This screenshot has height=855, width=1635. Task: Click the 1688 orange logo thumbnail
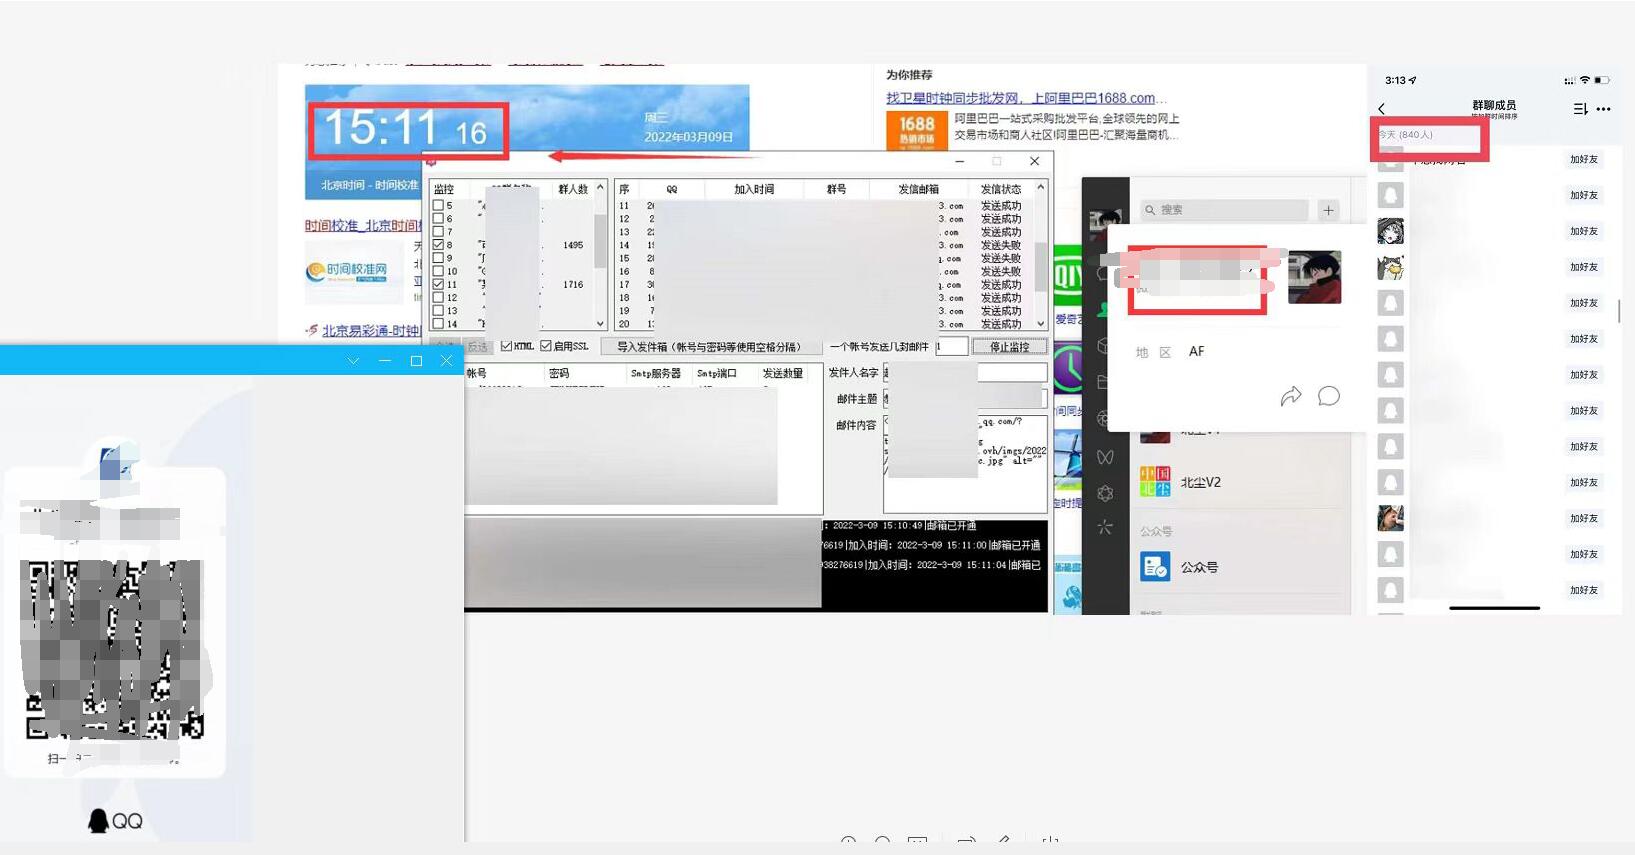(916, 129)
